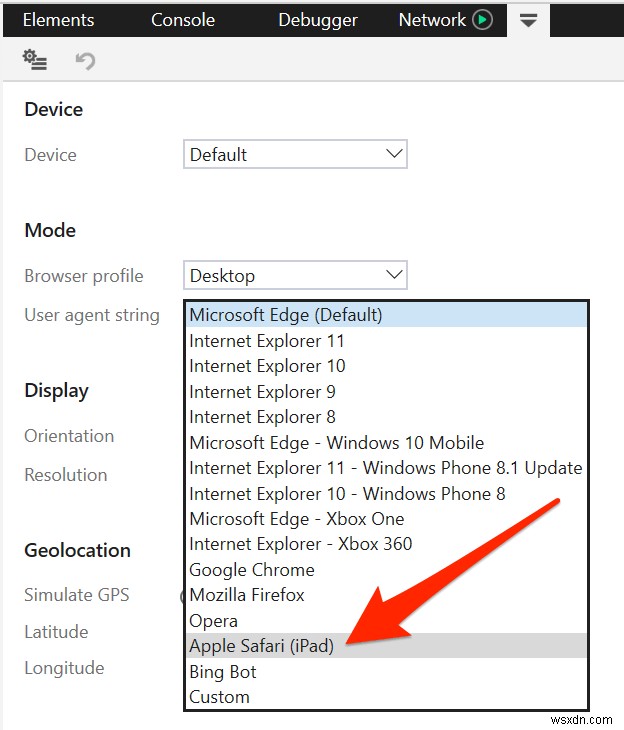Choose Microsoft Edge - Xbox One
Viewport: 624px width, 730px height.
[x=387, y=519]
